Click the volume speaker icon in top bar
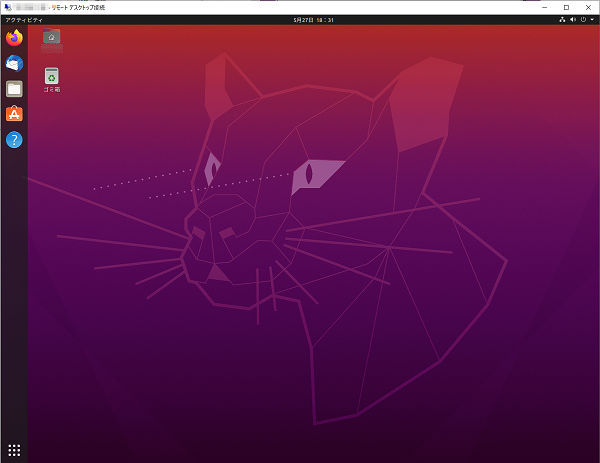The image size is (600, 463). pyautogui.click(x=572, y=20)
